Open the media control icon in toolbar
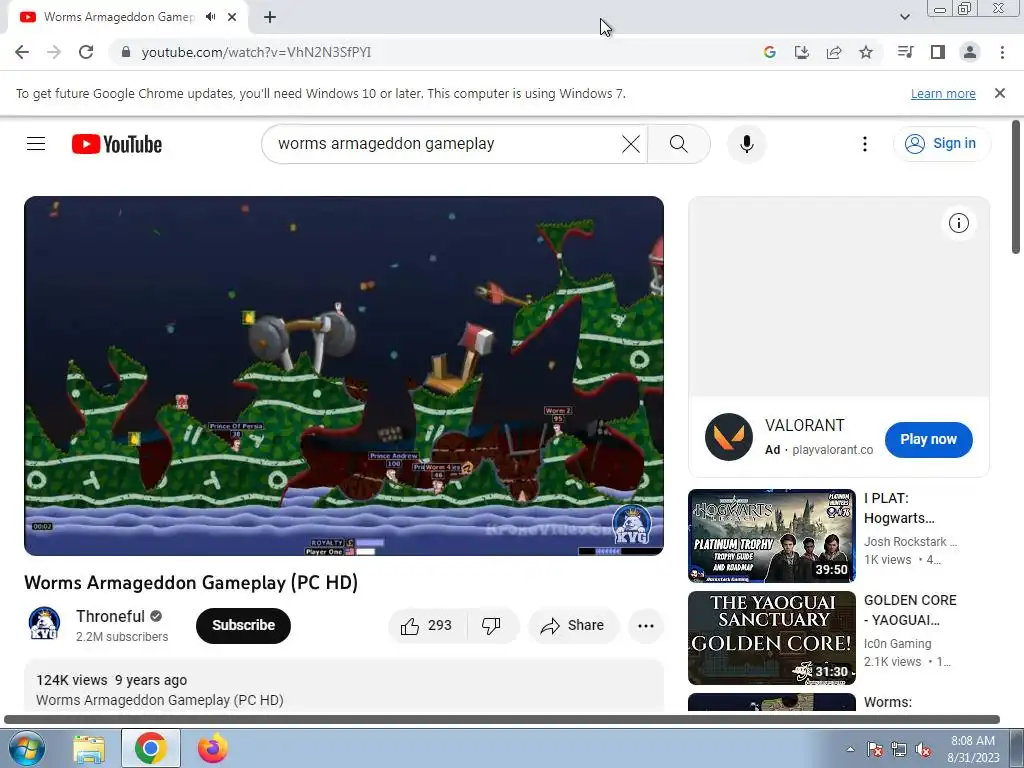This screenshot has width=1024, height=768. [905, 52]
